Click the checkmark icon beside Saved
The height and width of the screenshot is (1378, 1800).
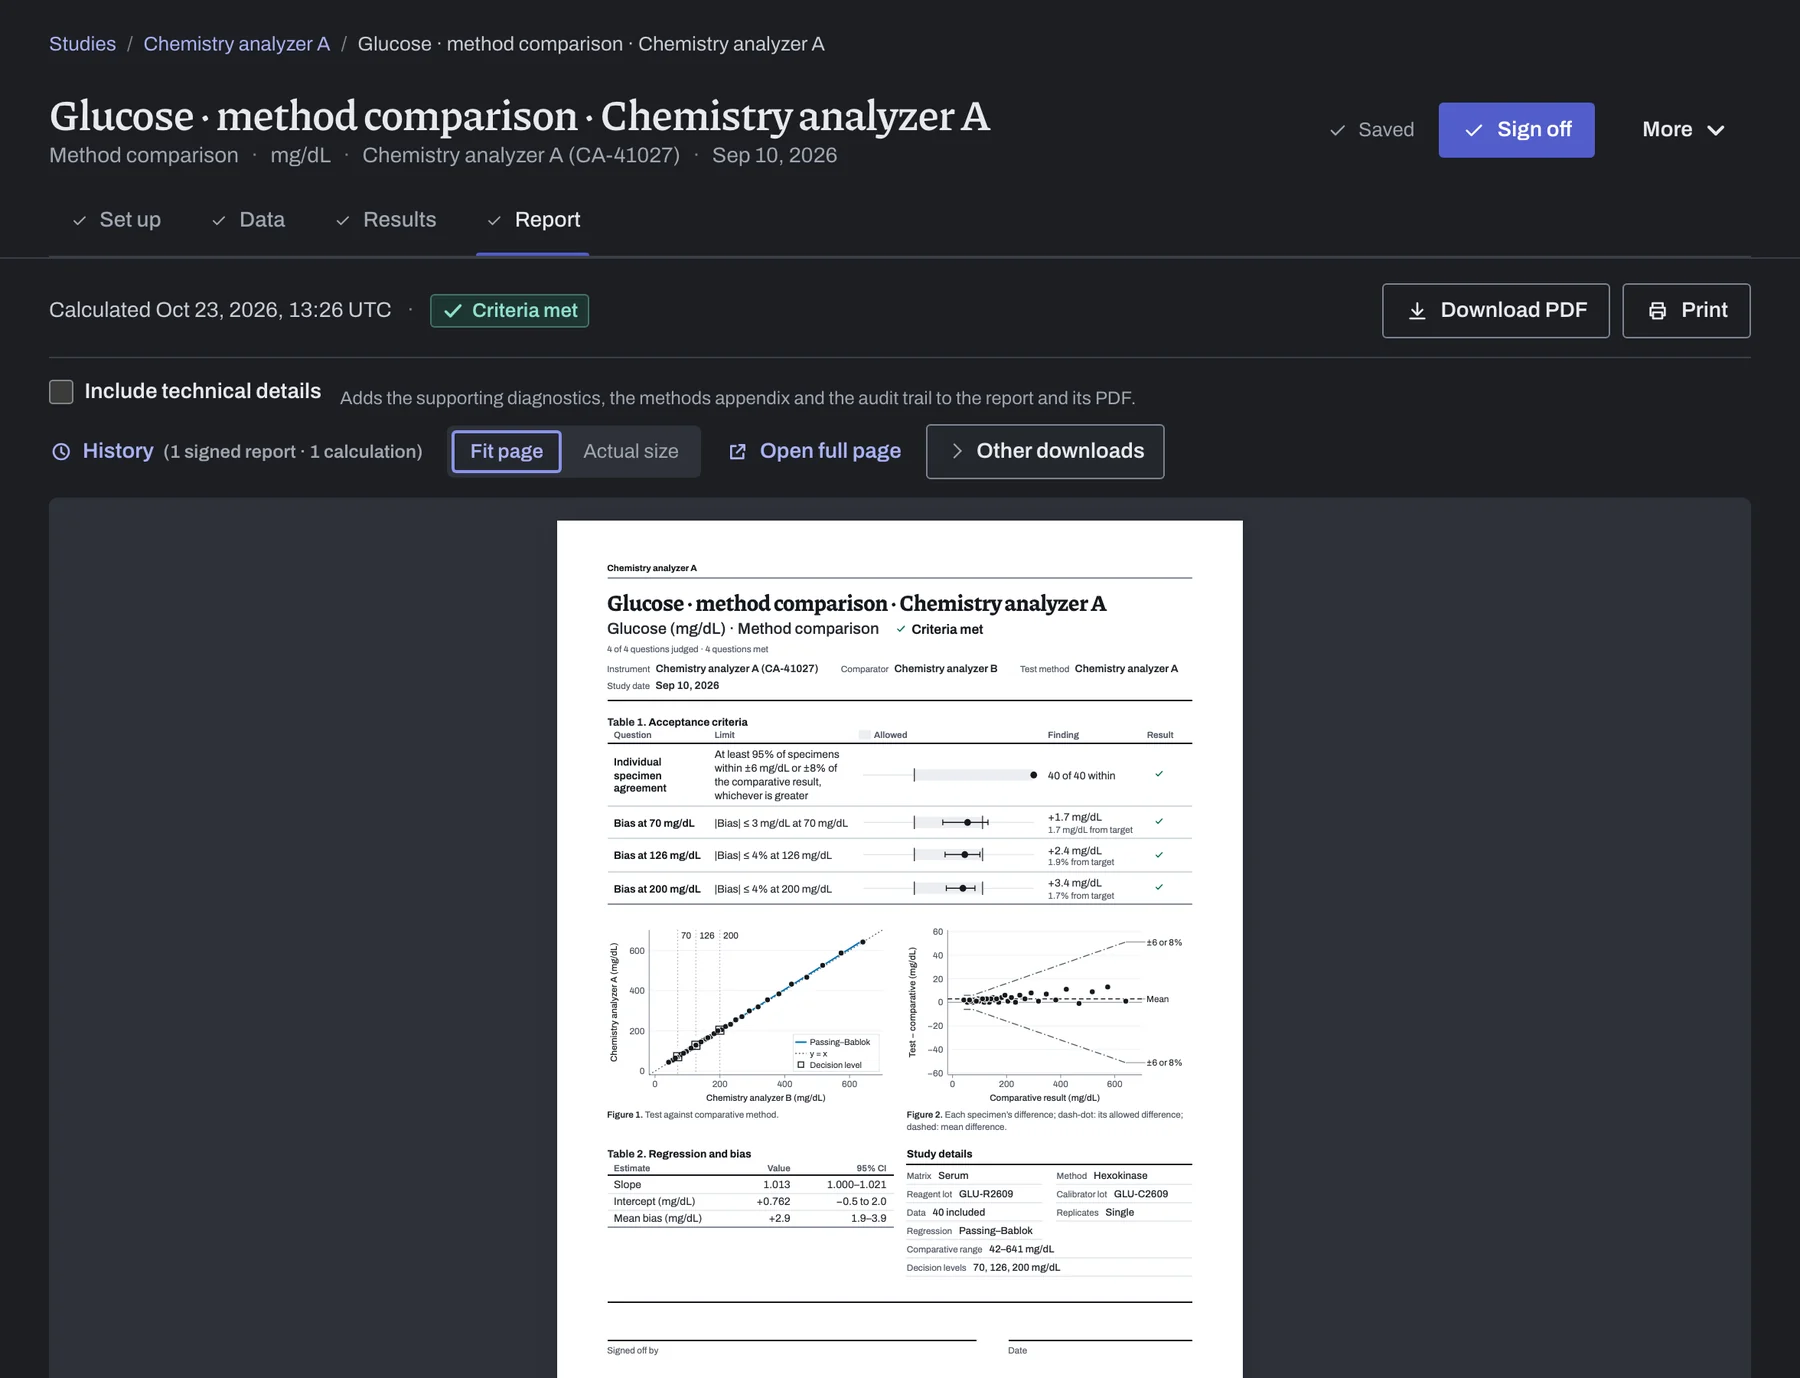(x=1337, y=130)
